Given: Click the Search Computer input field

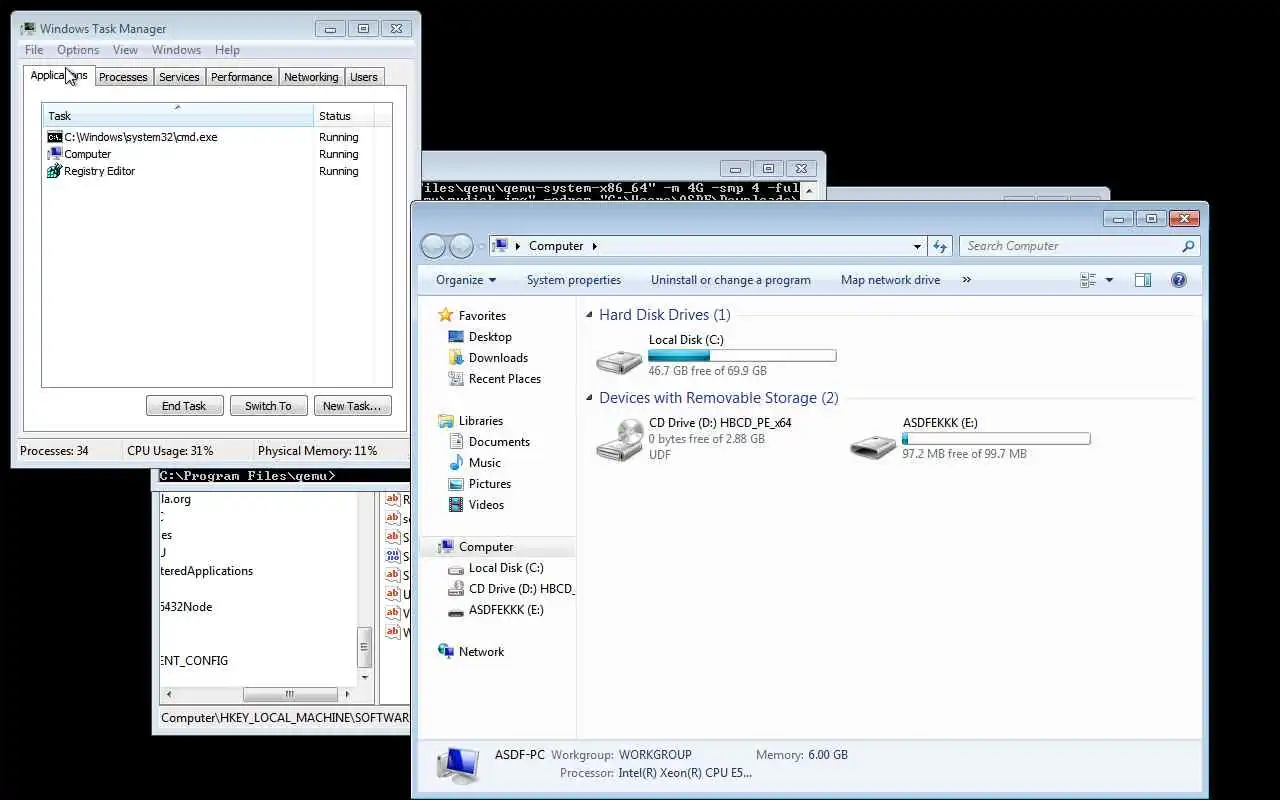Looking at the screenshot, I should [x=1070, y=246].
